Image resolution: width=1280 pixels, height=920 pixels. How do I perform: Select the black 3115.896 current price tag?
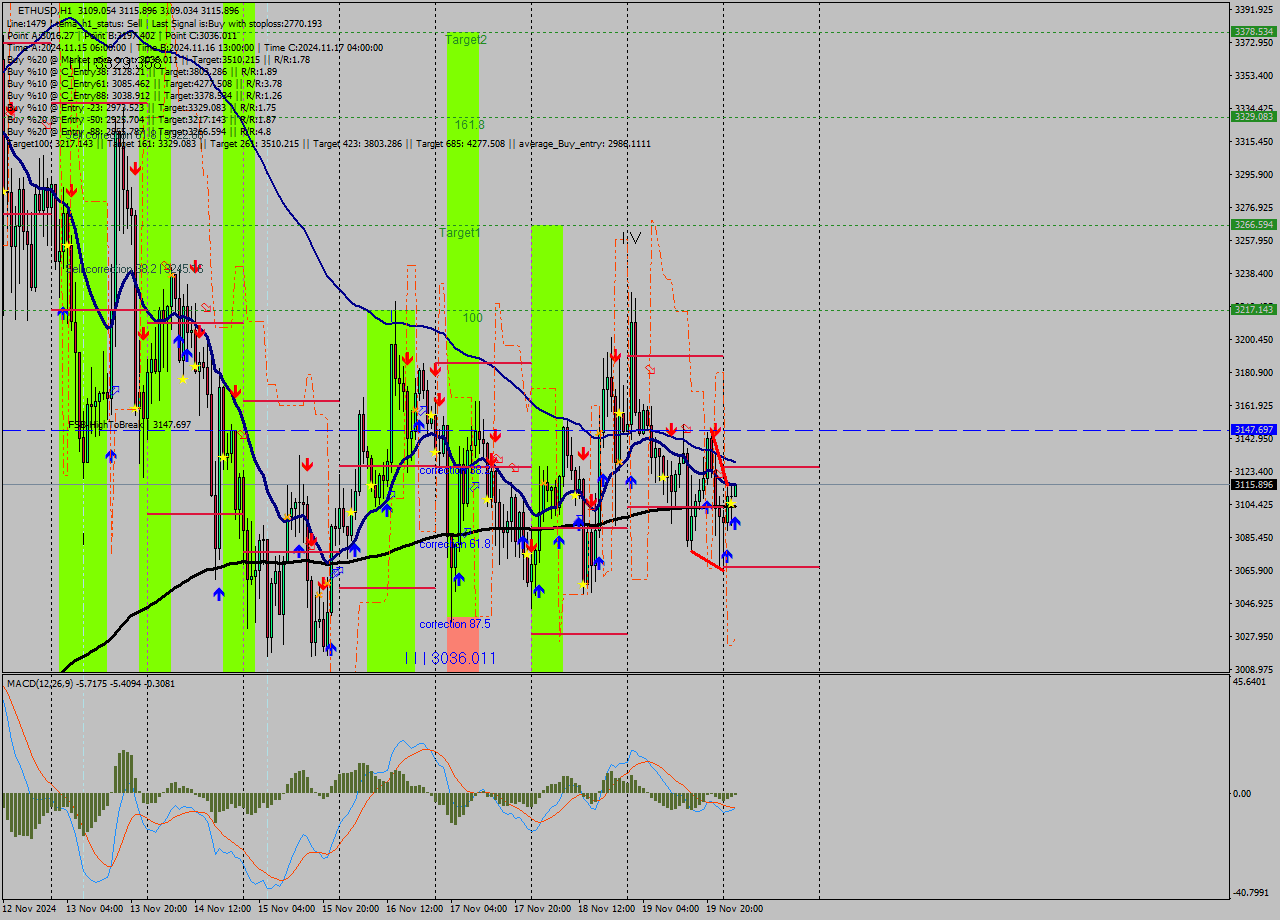pyautogui.click(x=1253, y=485)
